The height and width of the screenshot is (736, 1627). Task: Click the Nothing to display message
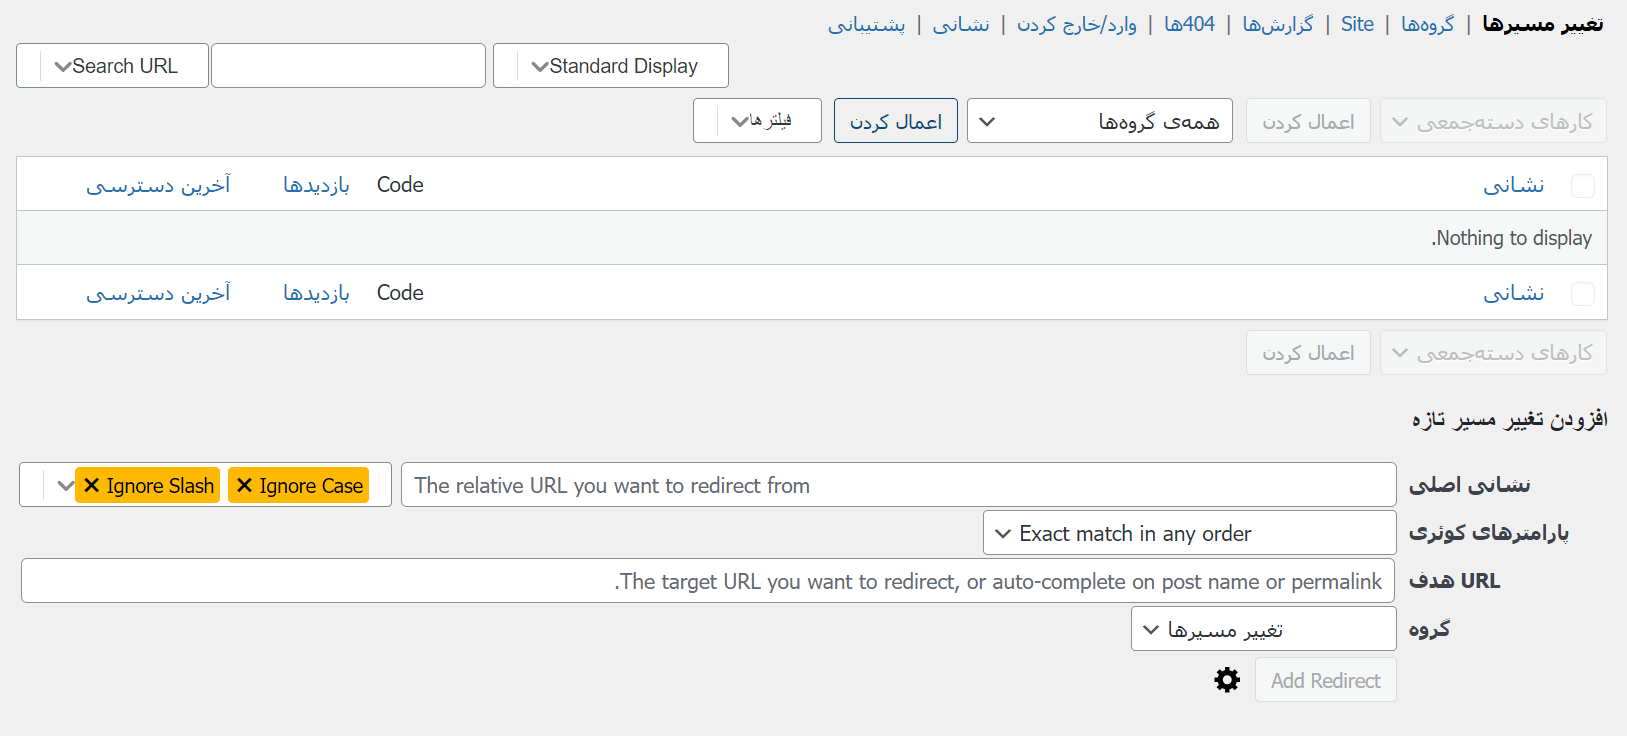(x=1511, y=238)
